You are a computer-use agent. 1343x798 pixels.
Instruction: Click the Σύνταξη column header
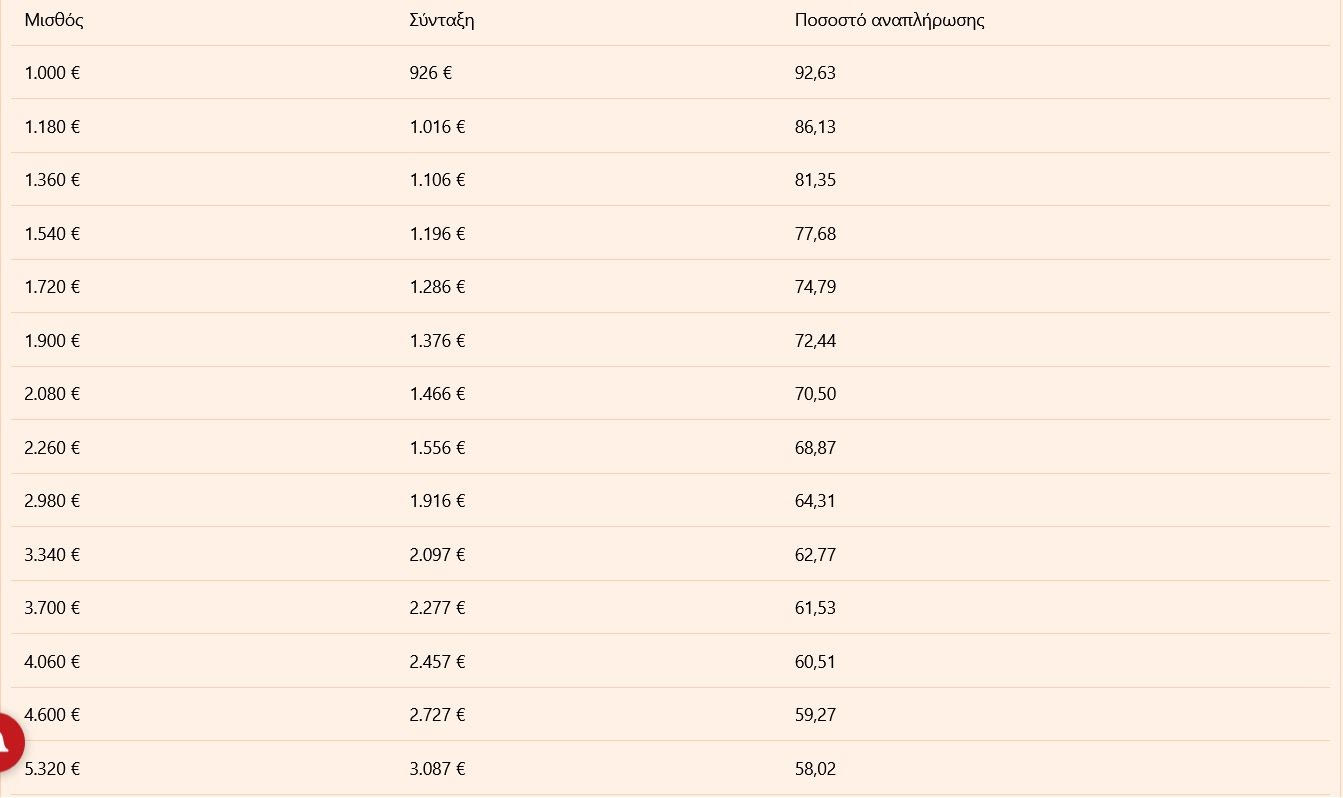point(441,20)
